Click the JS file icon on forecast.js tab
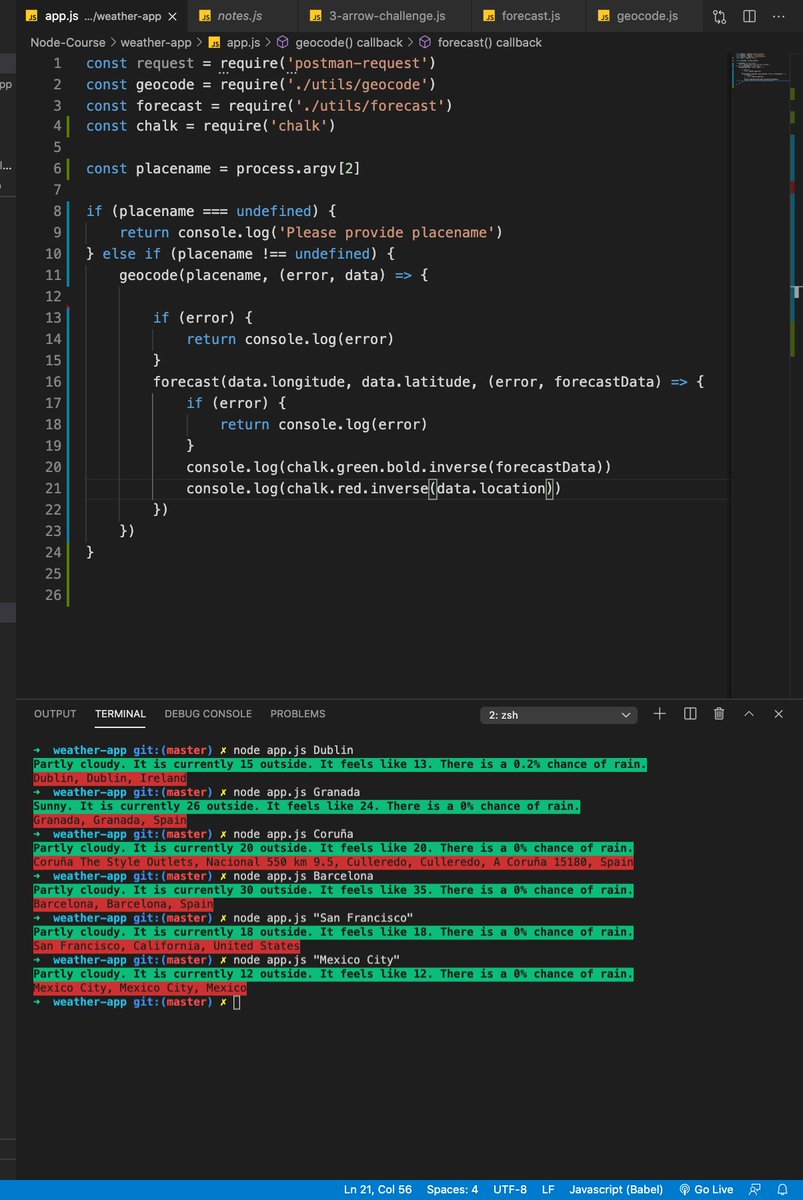 pos(489,16)
